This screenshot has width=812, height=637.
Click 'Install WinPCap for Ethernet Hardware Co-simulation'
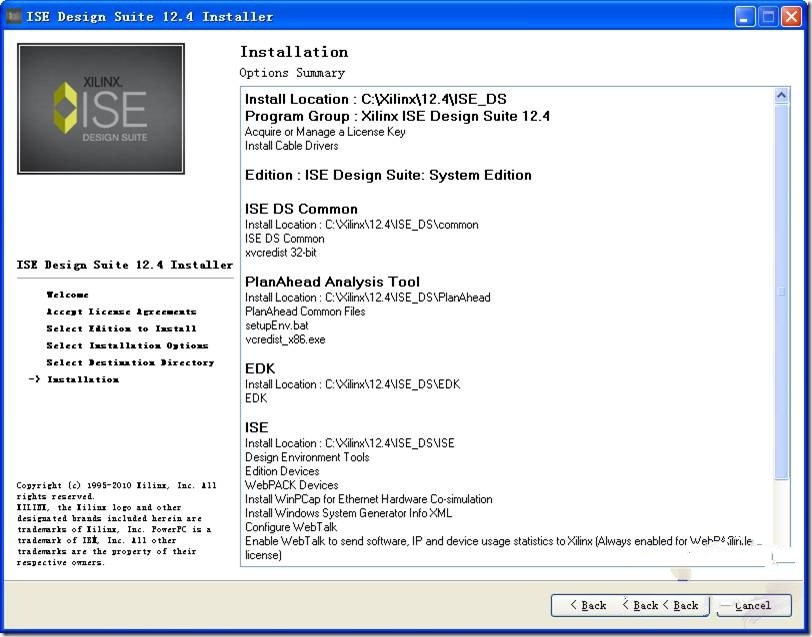369,499
